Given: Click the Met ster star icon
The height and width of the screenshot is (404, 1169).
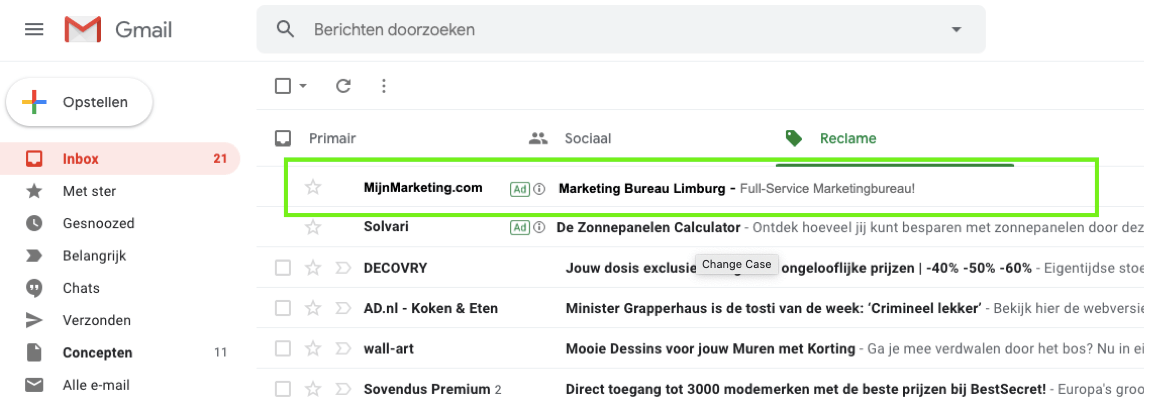Looking at the screenshot, I should [x=34, y=191].
